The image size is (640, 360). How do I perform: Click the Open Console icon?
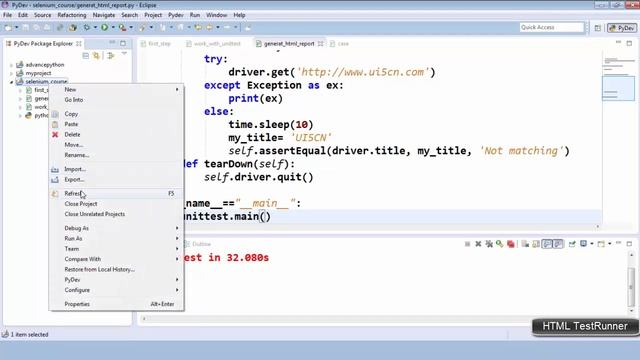coord(601,244)
